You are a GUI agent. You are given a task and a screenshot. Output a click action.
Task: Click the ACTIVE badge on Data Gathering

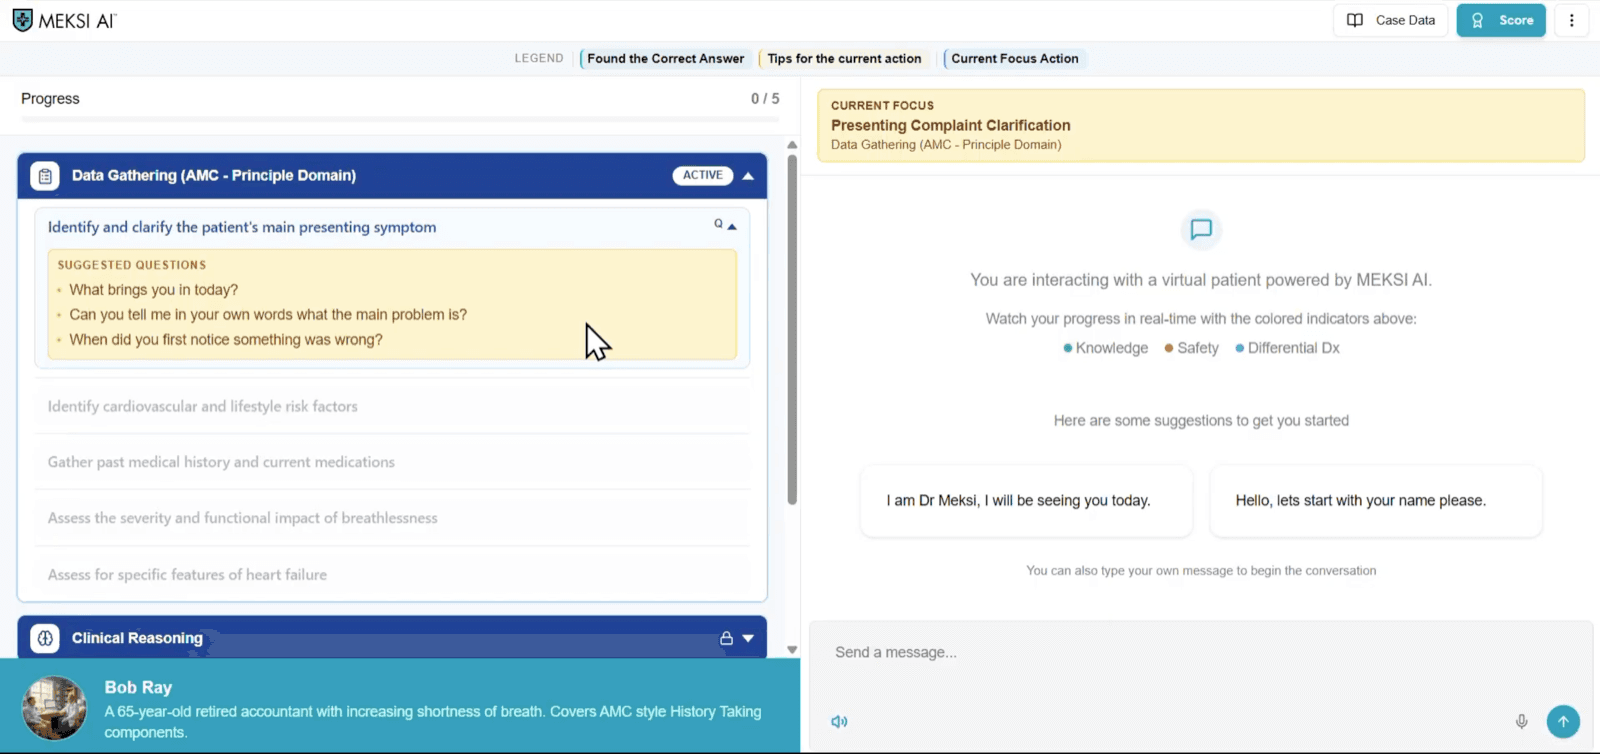702,175
